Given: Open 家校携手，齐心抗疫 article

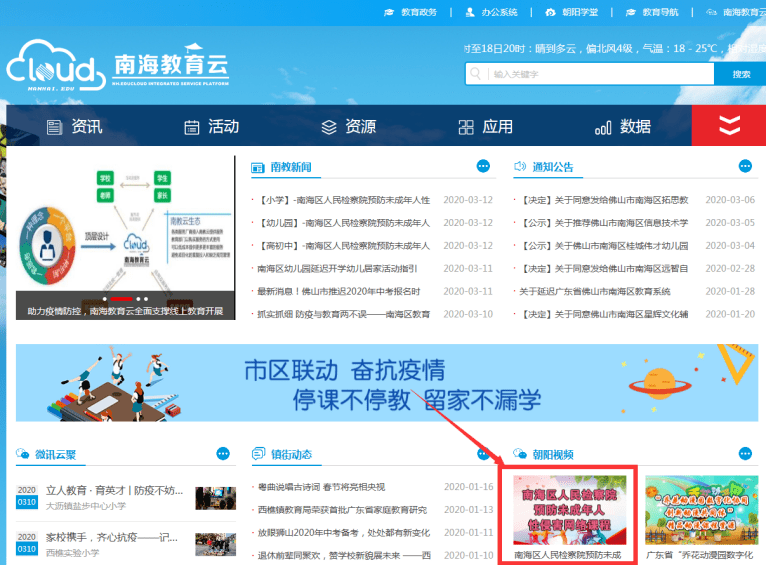Looking at the screenshot, I should 112,537.
